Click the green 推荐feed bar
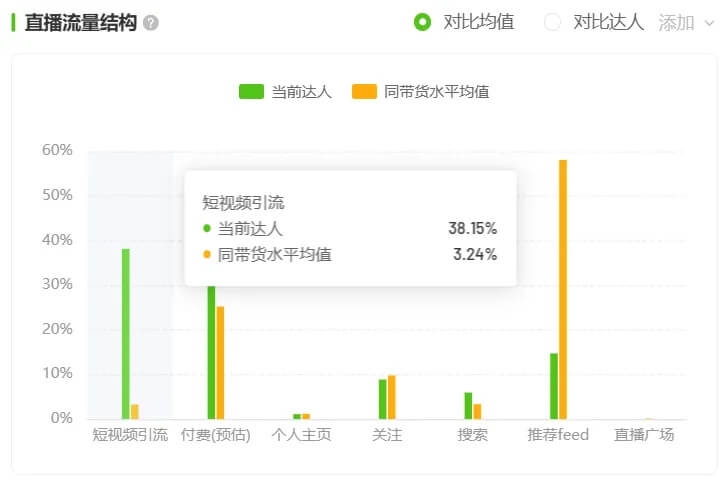Image resolution: width=722 pixels, height=481 pixels. (x=554, y=386)
